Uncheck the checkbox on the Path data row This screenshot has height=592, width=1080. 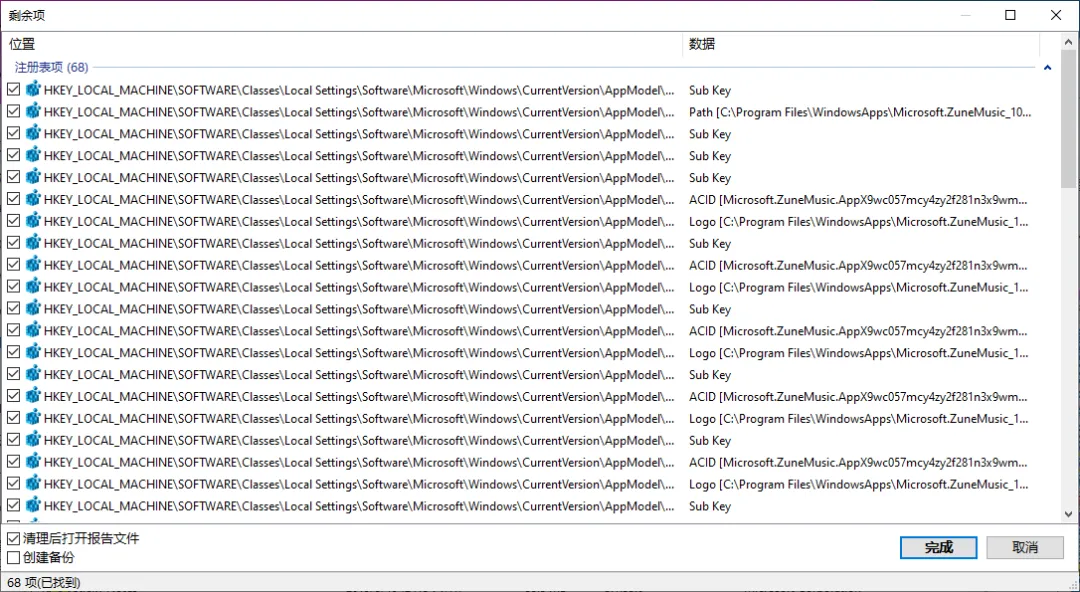[x=14, y=112]
